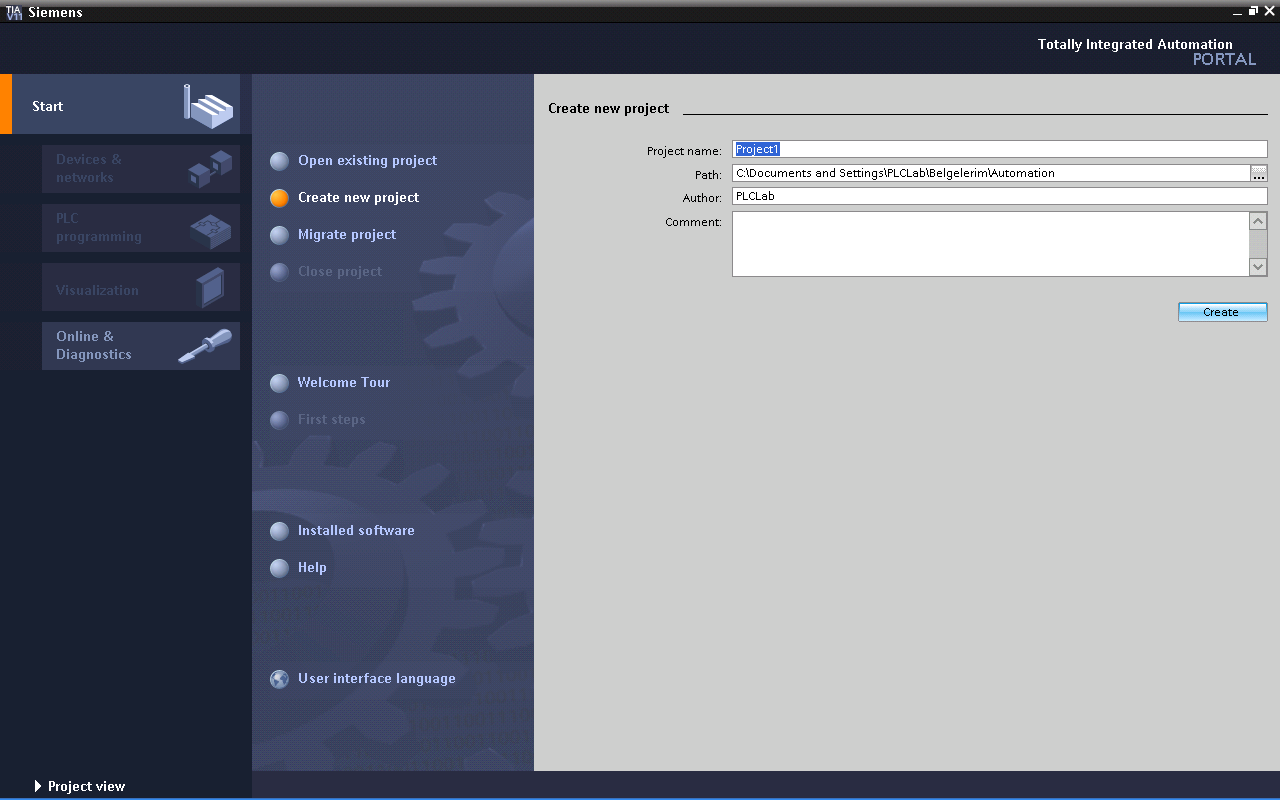The image size is (1280, 800).
Task: Click into the Author field
Action: [x=999, y=196]
